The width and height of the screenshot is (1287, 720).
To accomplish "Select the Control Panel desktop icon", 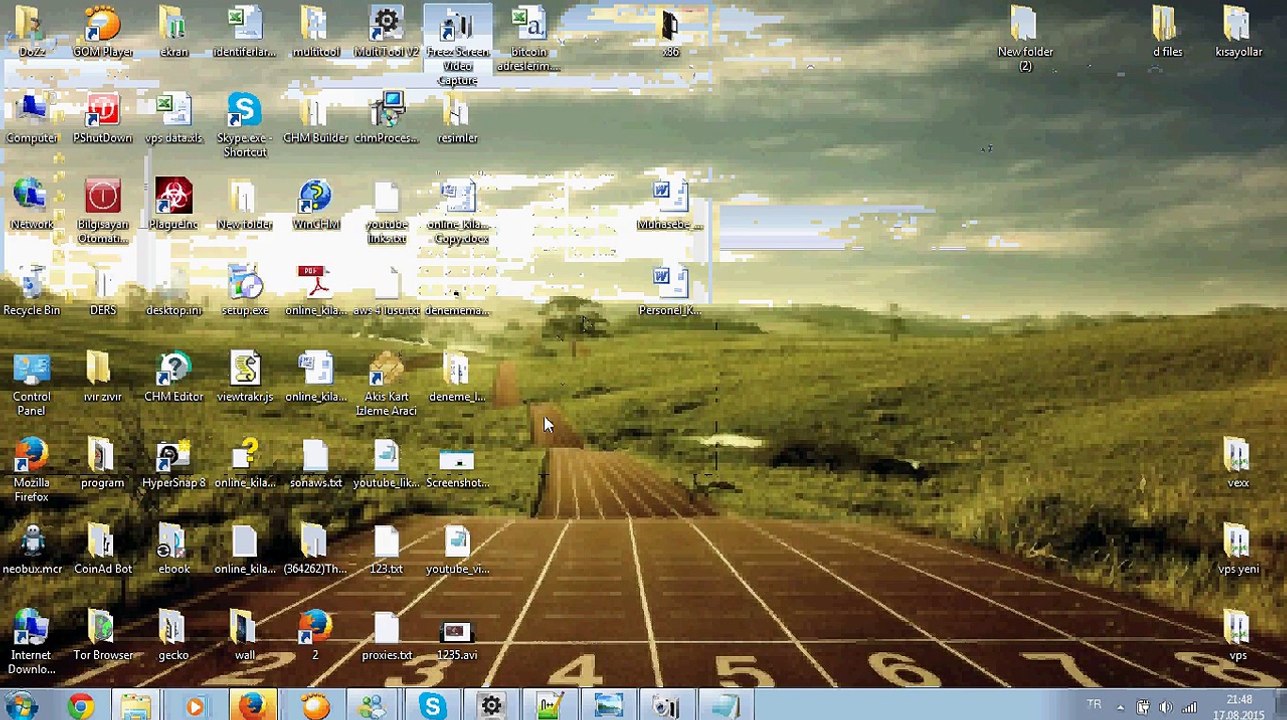I will [31, 385].
